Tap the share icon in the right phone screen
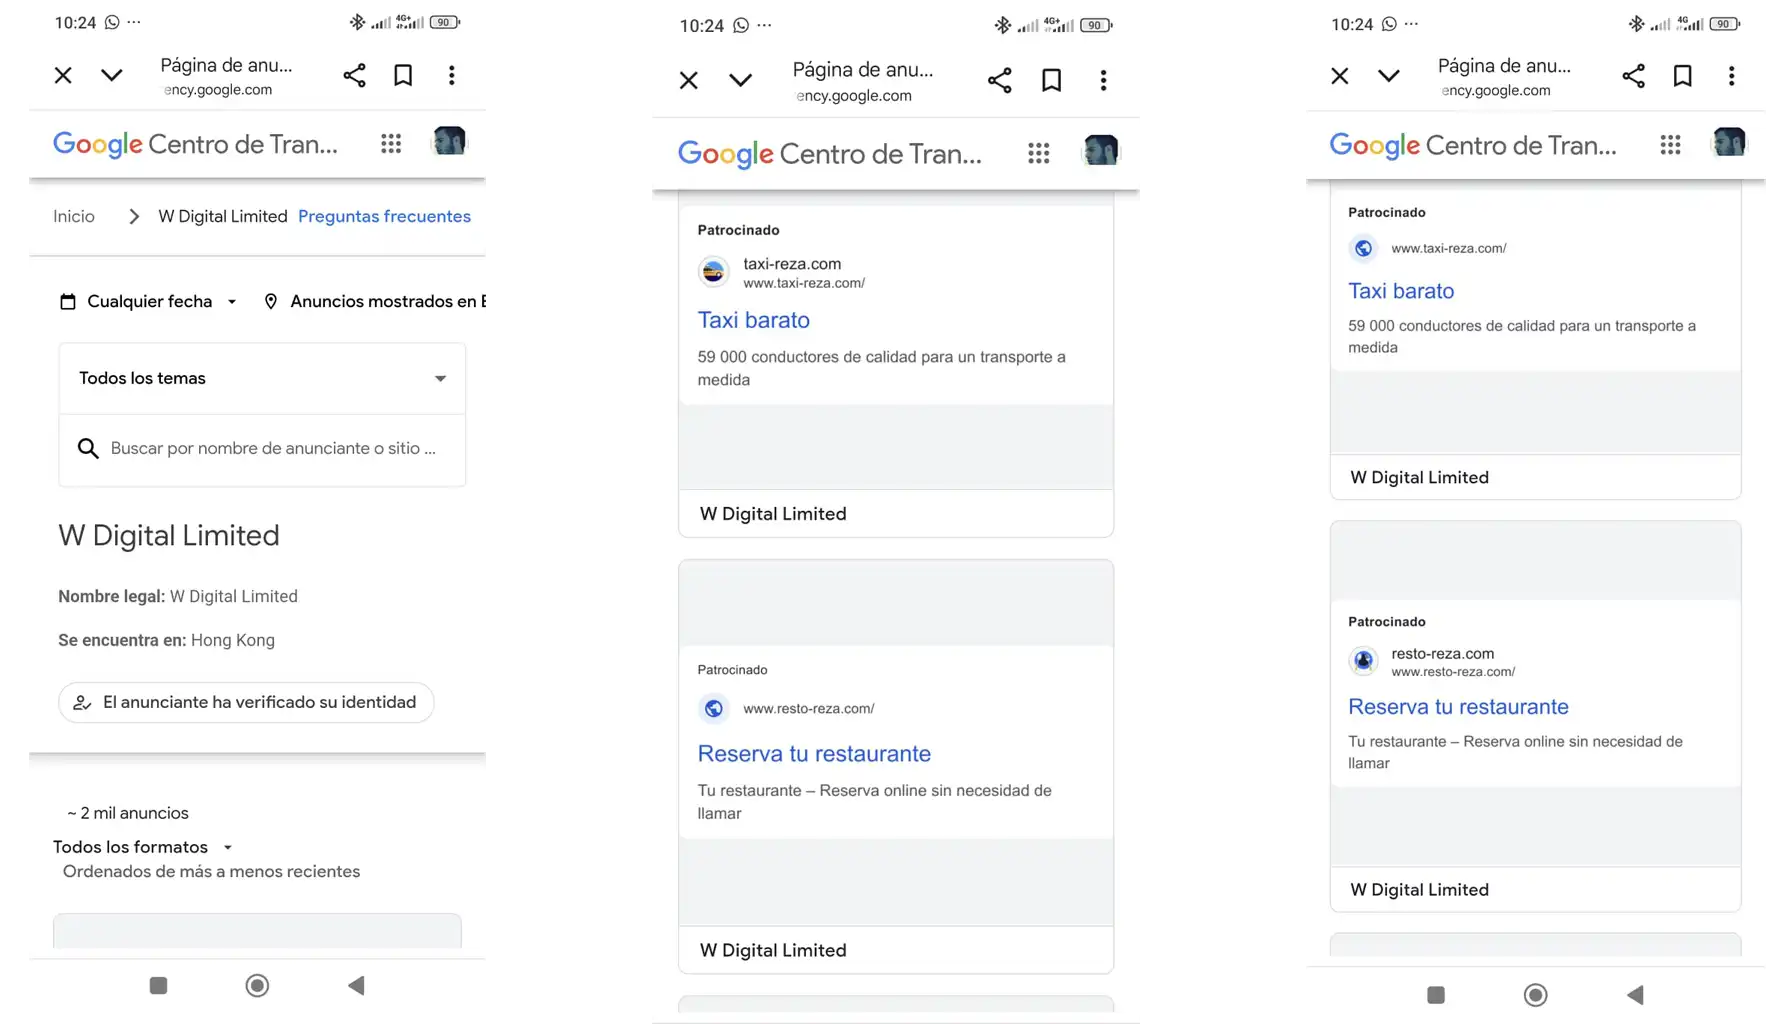 pos(1633,76)
